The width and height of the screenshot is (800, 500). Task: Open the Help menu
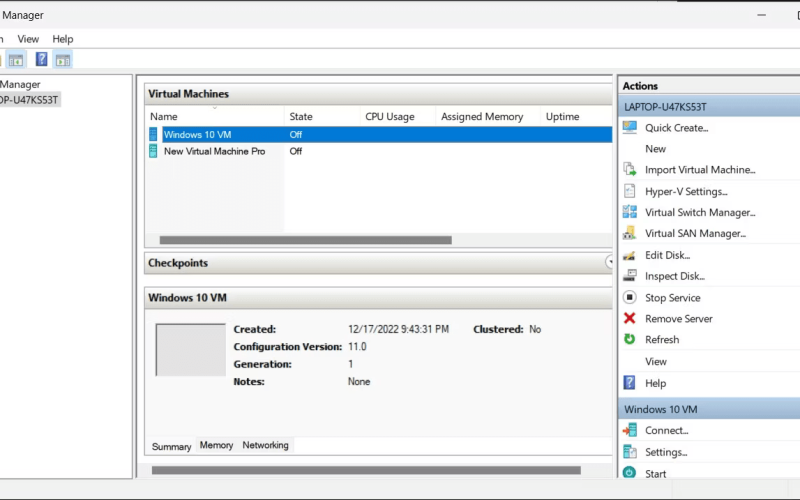[63, 39]
